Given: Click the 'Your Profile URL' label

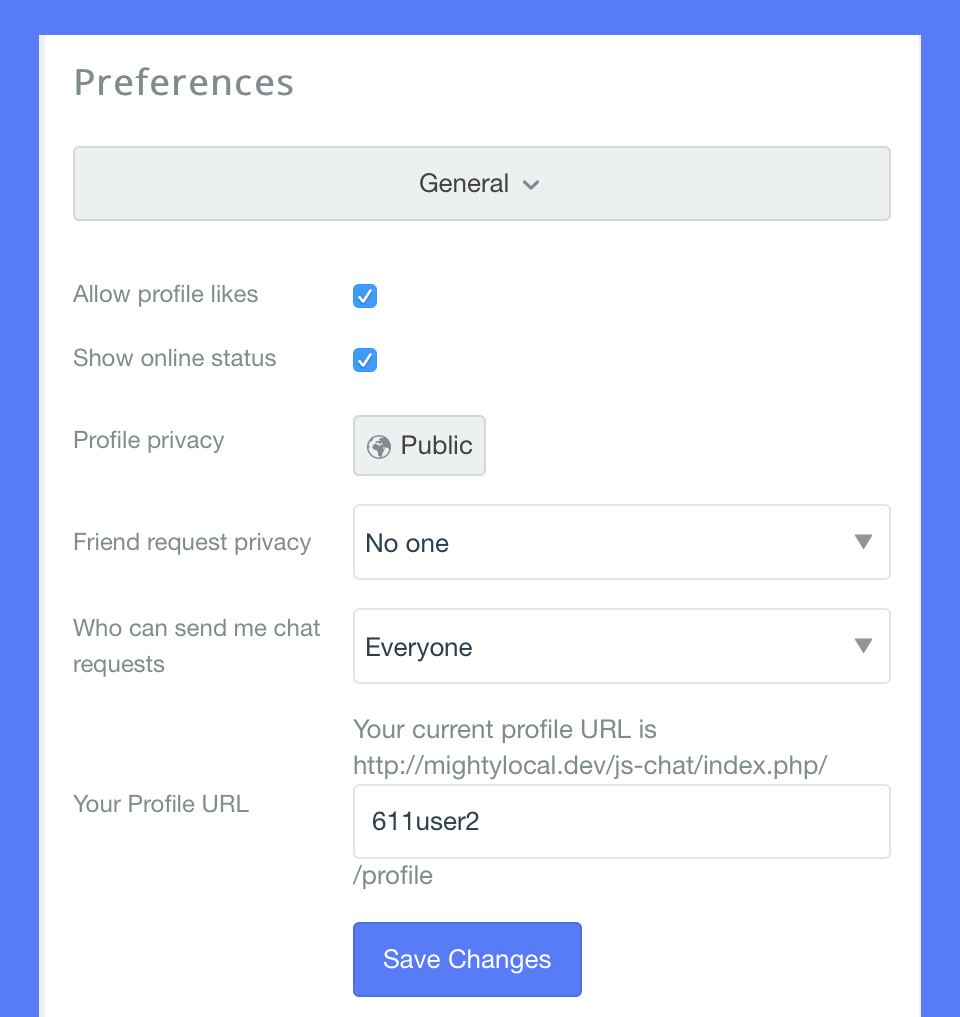Looking at the screenshot, I should (161, 803).
